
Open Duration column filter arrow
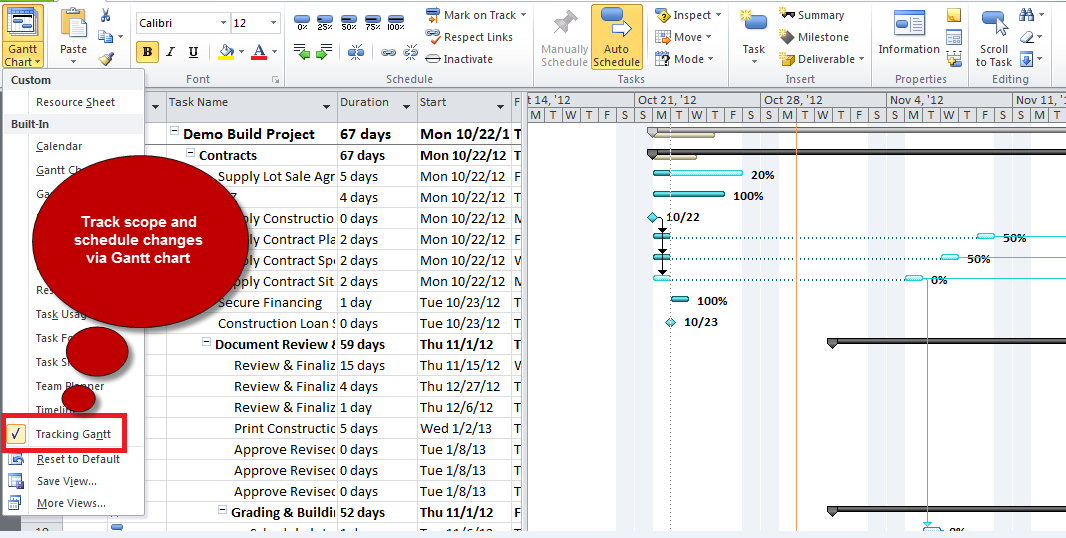(x=407, y=107)
